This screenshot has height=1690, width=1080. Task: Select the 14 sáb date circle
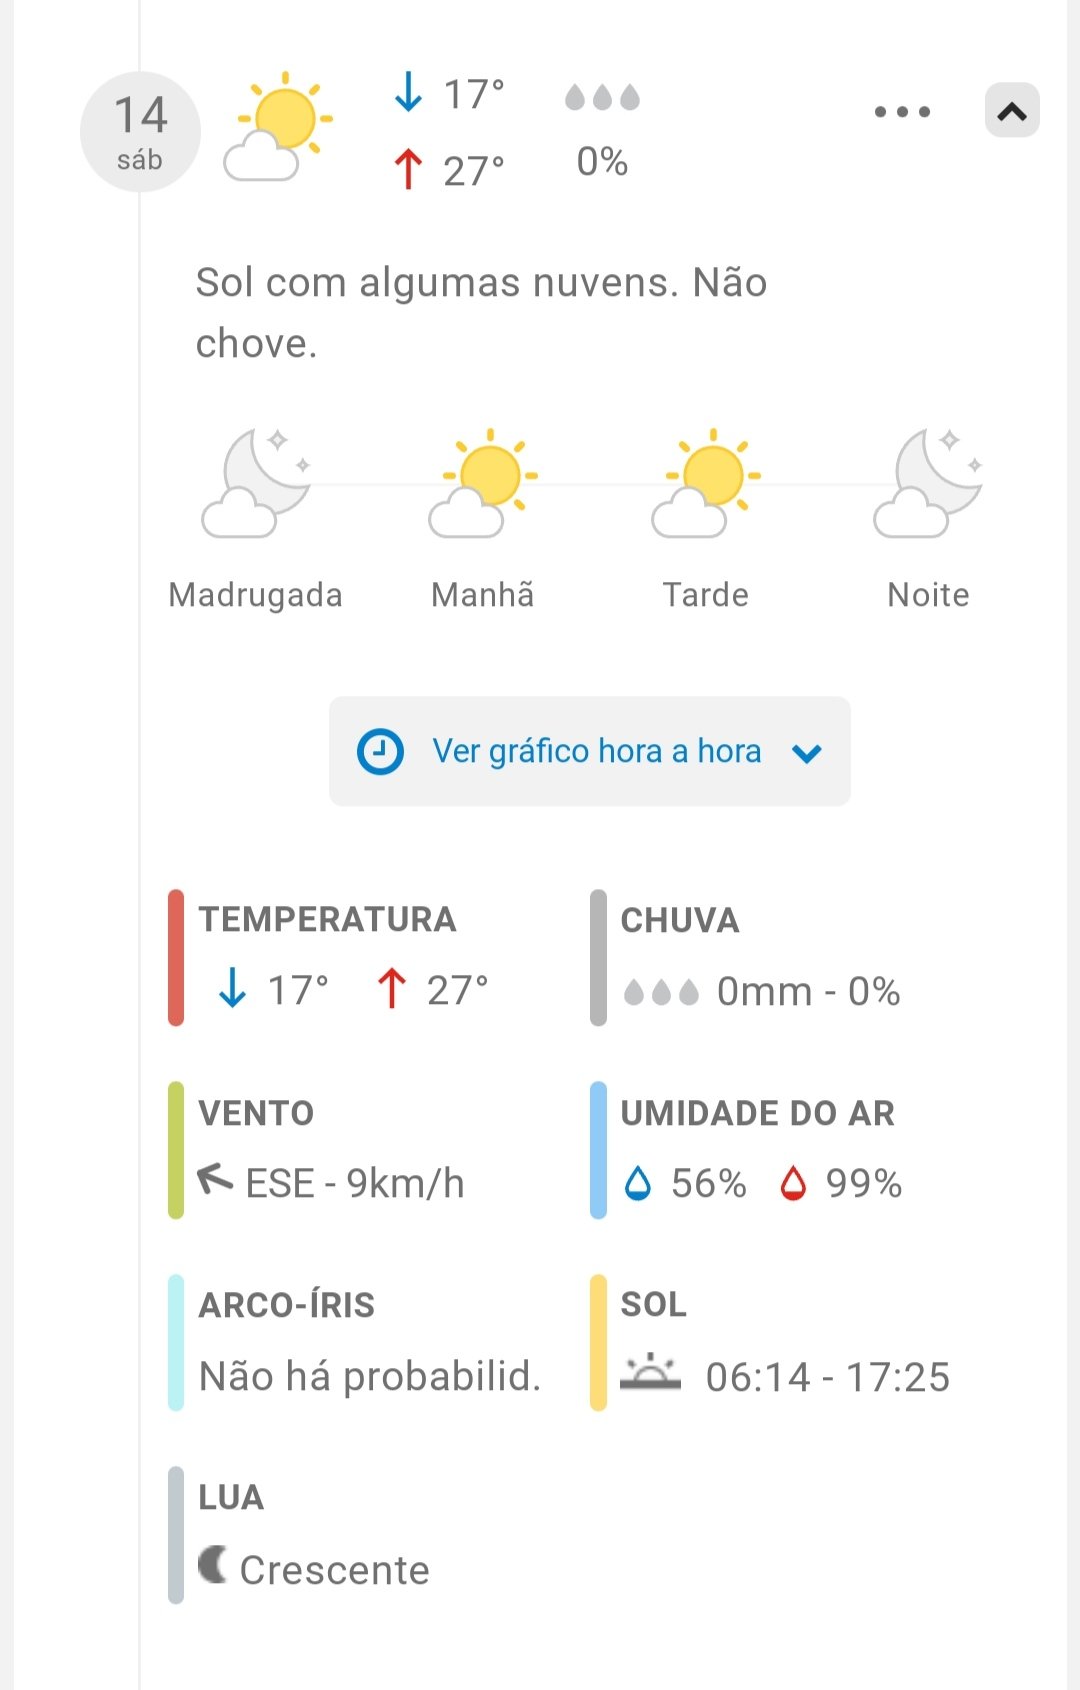click(140, 132)
